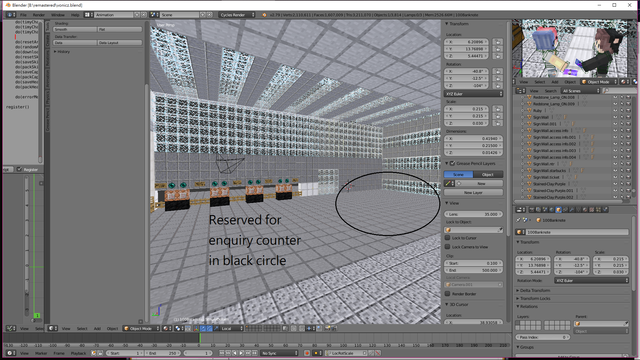This screenshot has width=640, height=360.
Task: Open the No Sync dropdown in timeline
Action: pos(280,353)
